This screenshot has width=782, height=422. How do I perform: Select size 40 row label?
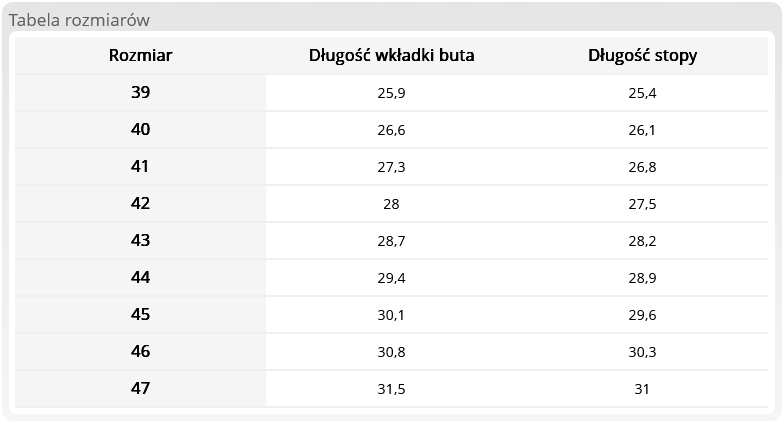pos(140,130)
